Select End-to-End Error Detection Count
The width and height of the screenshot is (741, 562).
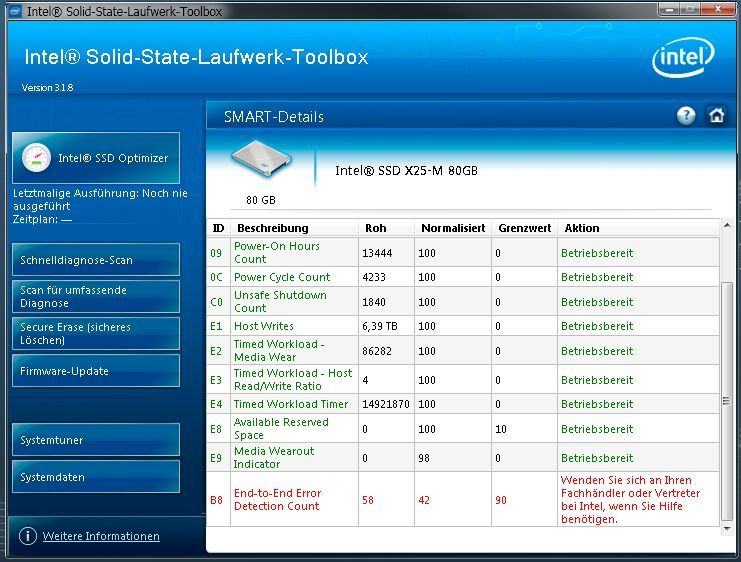tap(277, 500)
